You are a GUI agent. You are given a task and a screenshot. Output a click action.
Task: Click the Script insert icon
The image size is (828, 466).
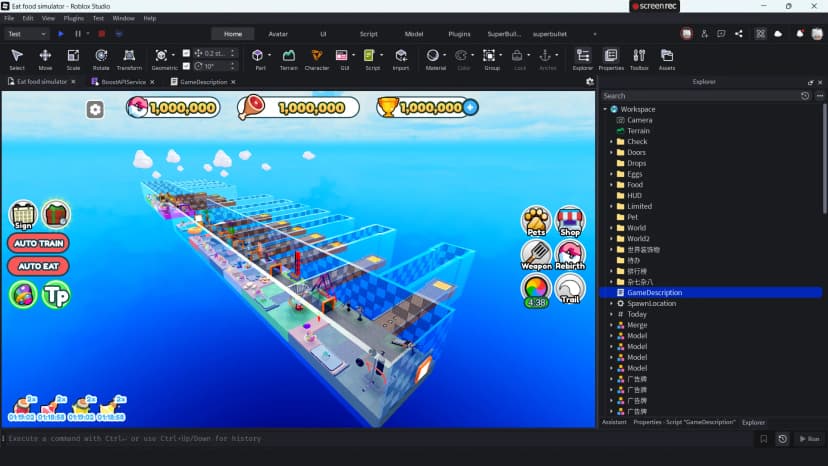point(370,56)
